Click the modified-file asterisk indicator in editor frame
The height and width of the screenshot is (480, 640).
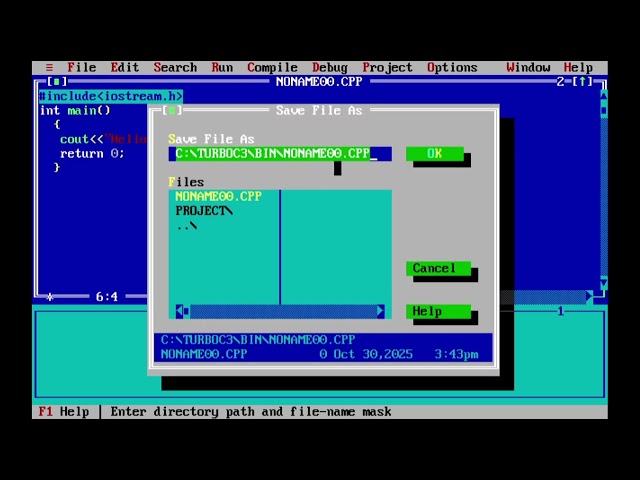[49, 297]
